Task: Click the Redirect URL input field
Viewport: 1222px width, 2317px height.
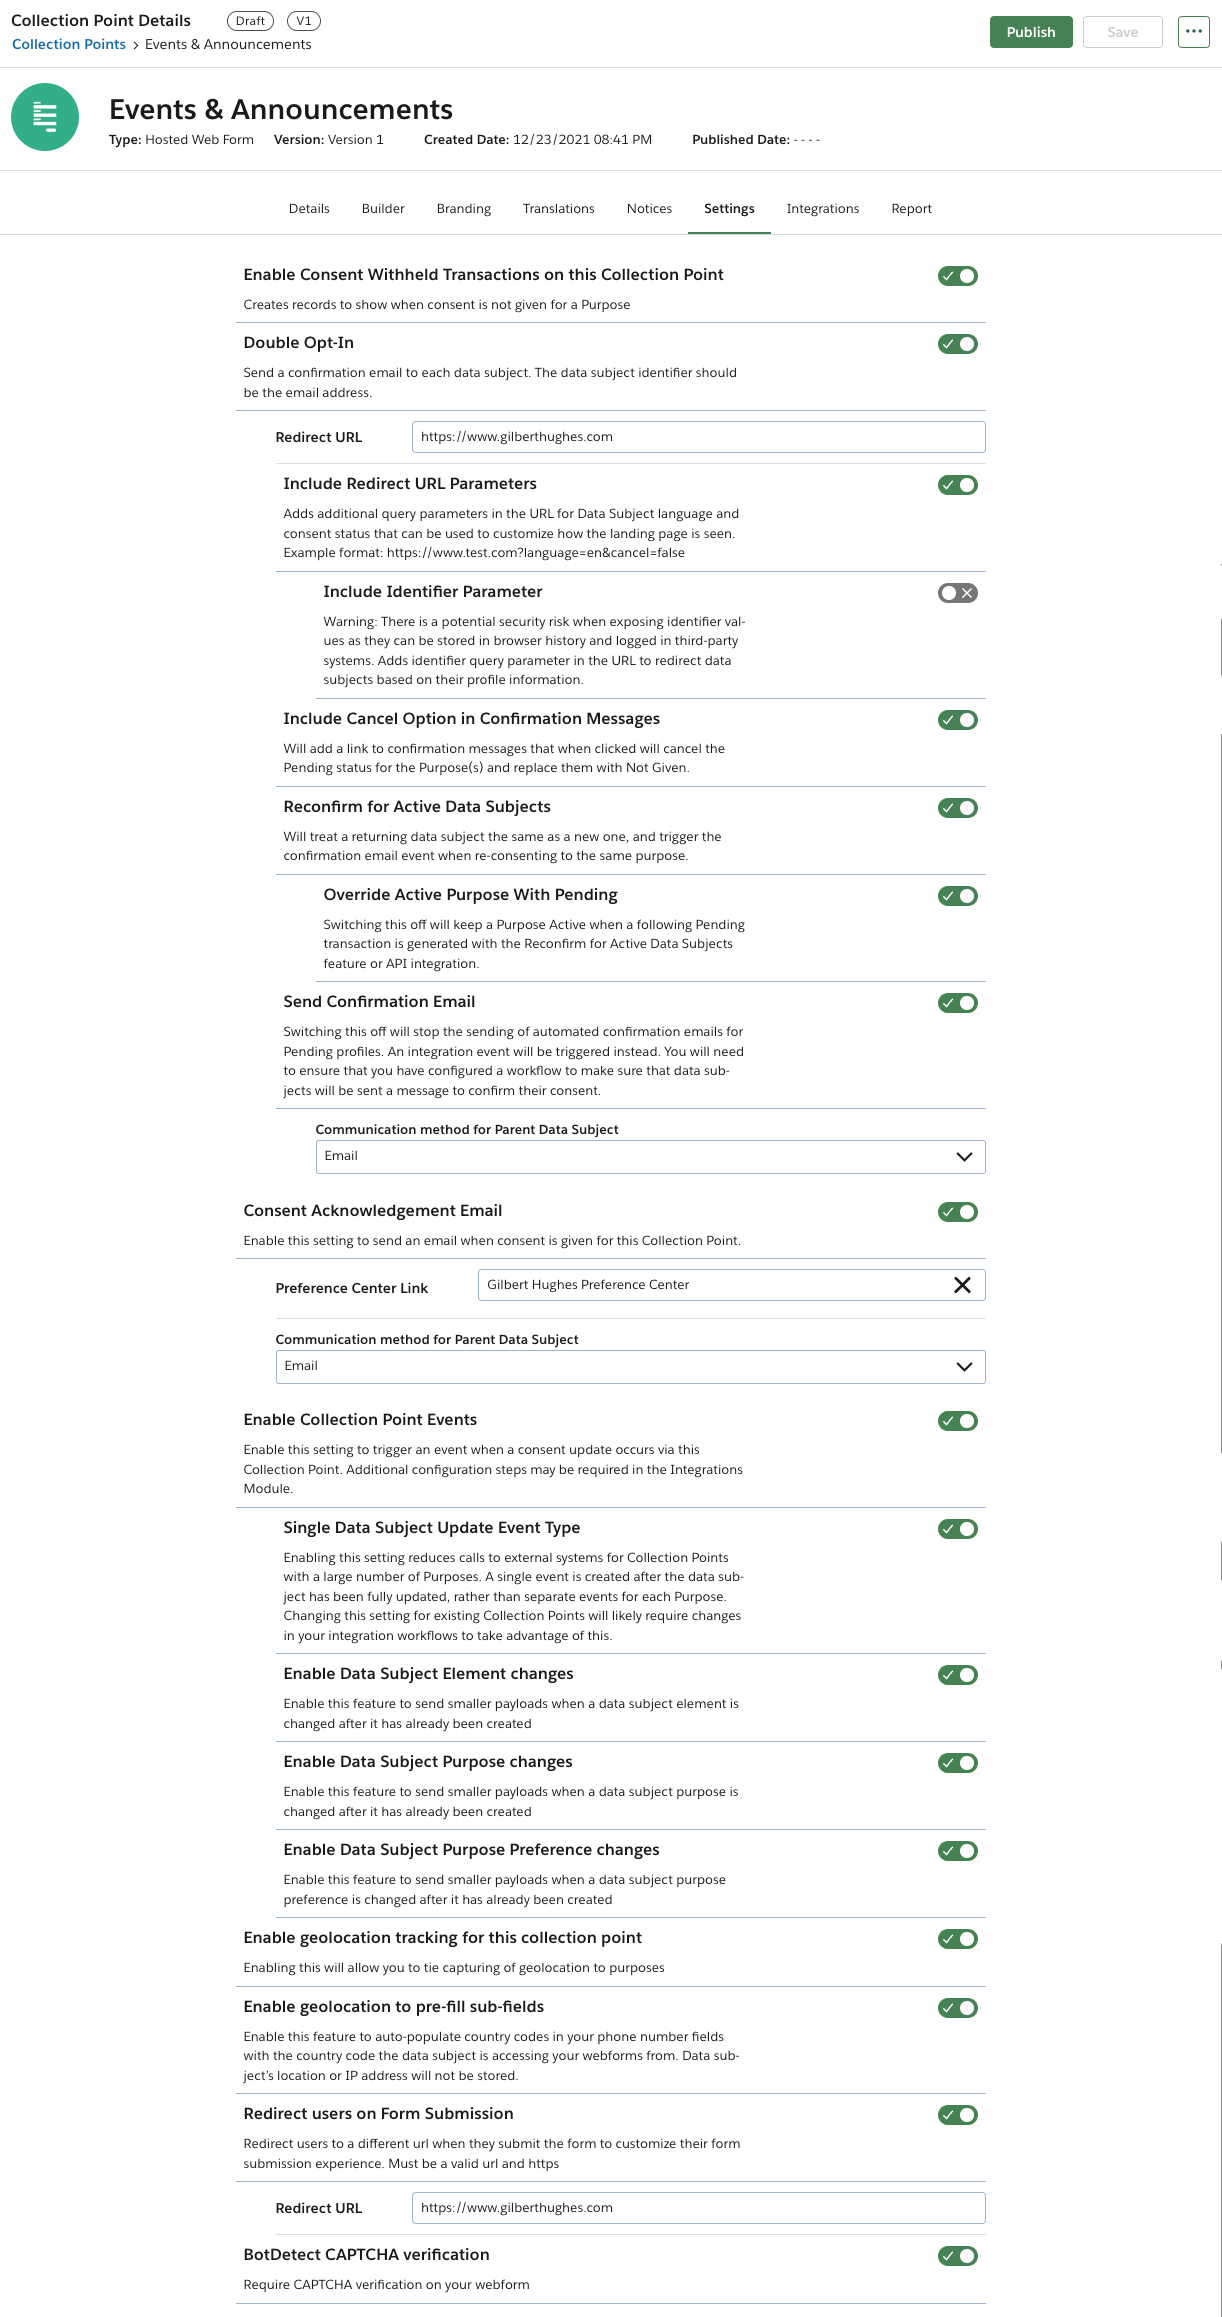Action: coord(697,437)
